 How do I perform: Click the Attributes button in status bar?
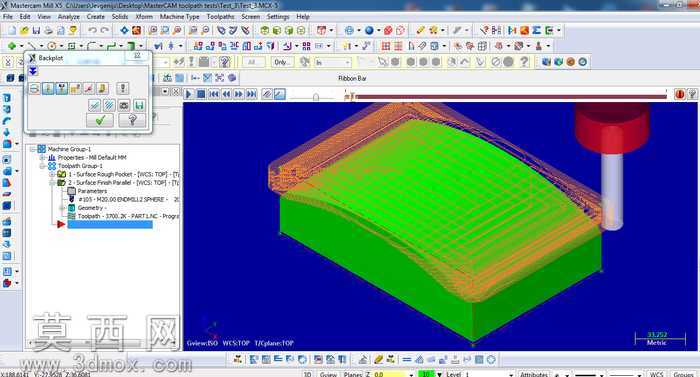(534, 374)
